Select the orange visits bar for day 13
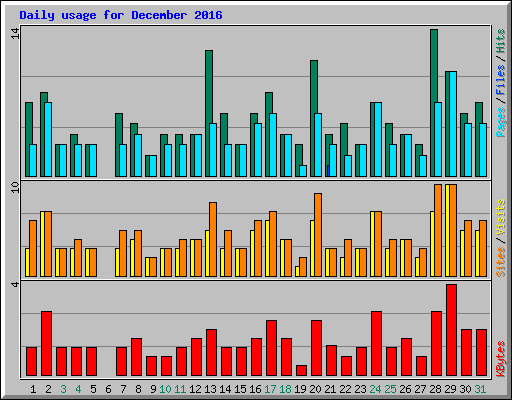The width and height of the screenshot is (512, 400). coord(213,239)
